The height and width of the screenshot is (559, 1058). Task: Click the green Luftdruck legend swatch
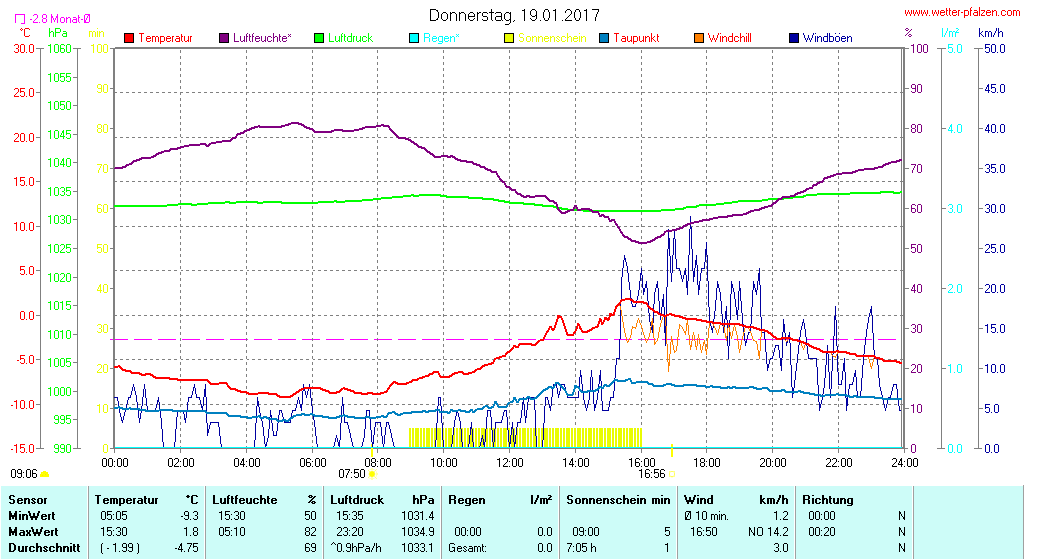(x=319, y=38)
